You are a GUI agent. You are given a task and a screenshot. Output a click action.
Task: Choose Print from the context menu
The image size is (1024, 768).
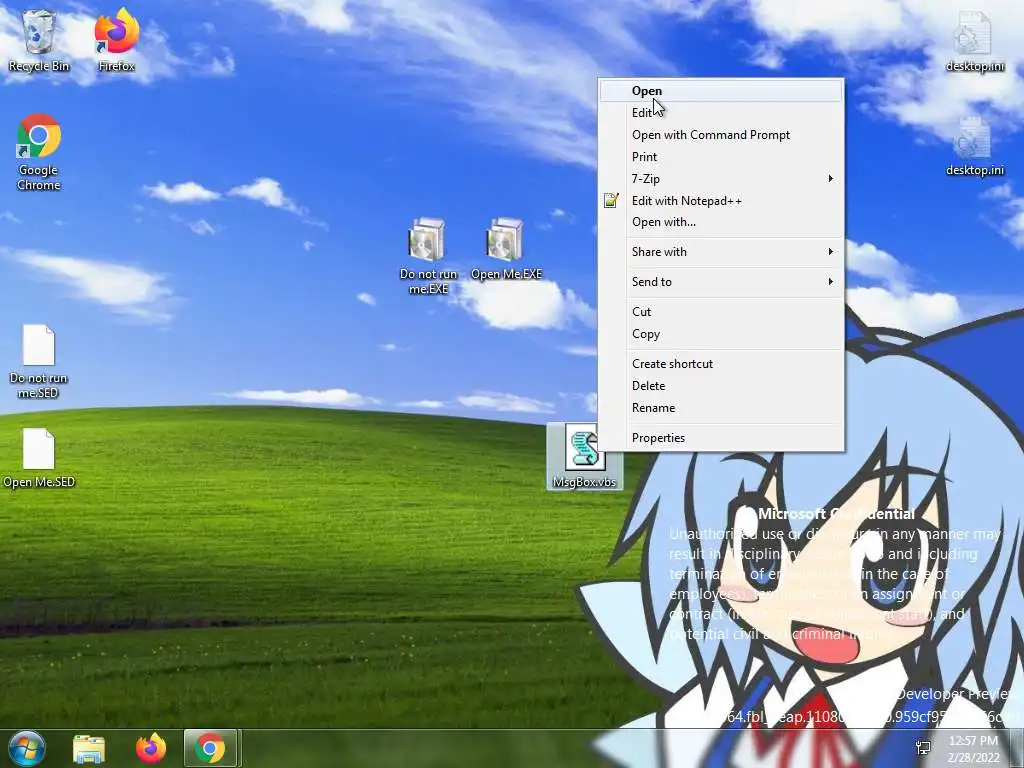pos(721,157)
